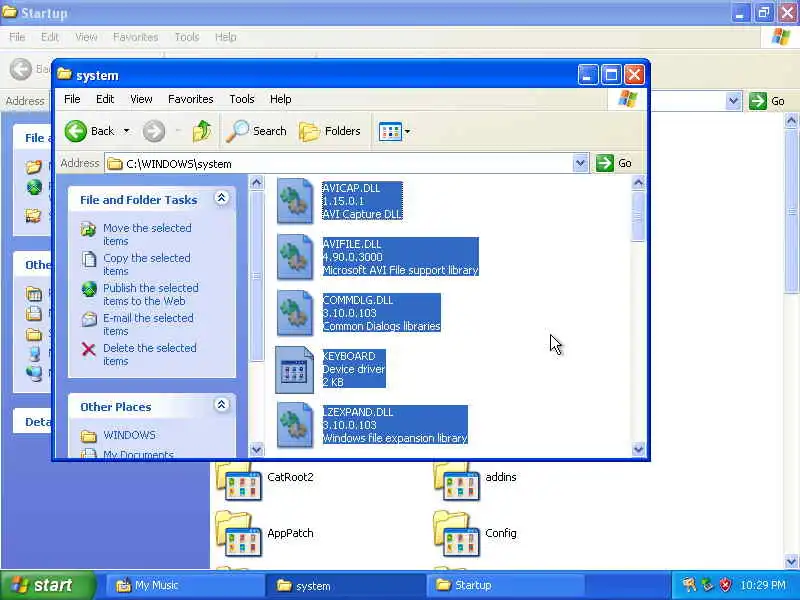This screenshot has width=800, height=600.
Task: Click Go next to C:\WINDOWS\system
Action: click(x=614, y=163)
